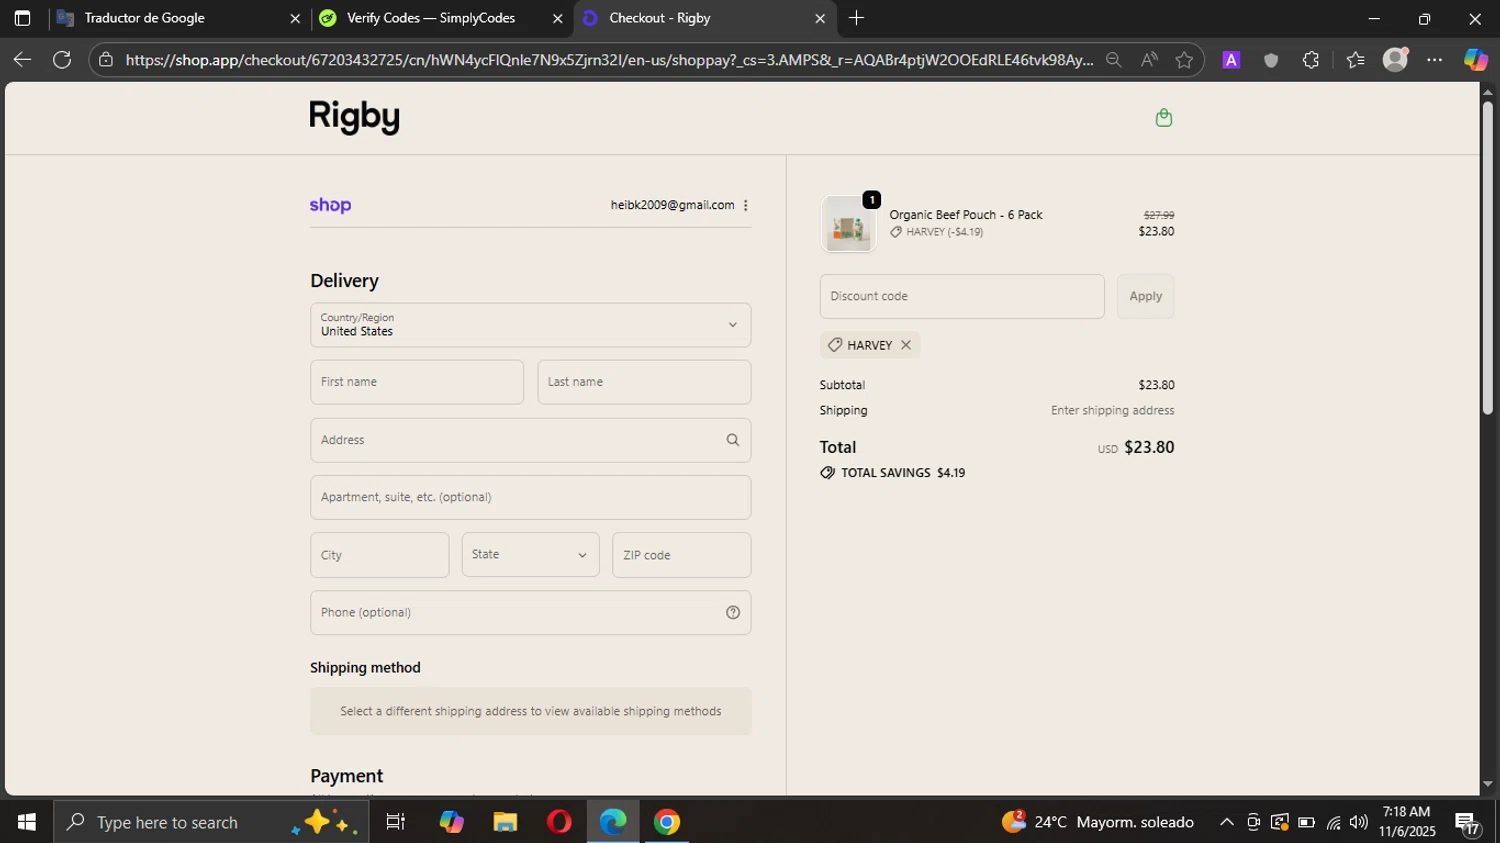Go back to the previous page
This screenshot has width=1500, height=843.
click(22, 60)
